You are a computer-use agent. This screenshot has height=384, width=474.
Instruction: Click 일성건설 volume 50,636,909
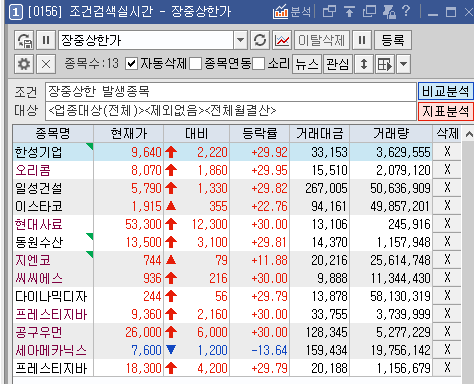pos(400,188)
